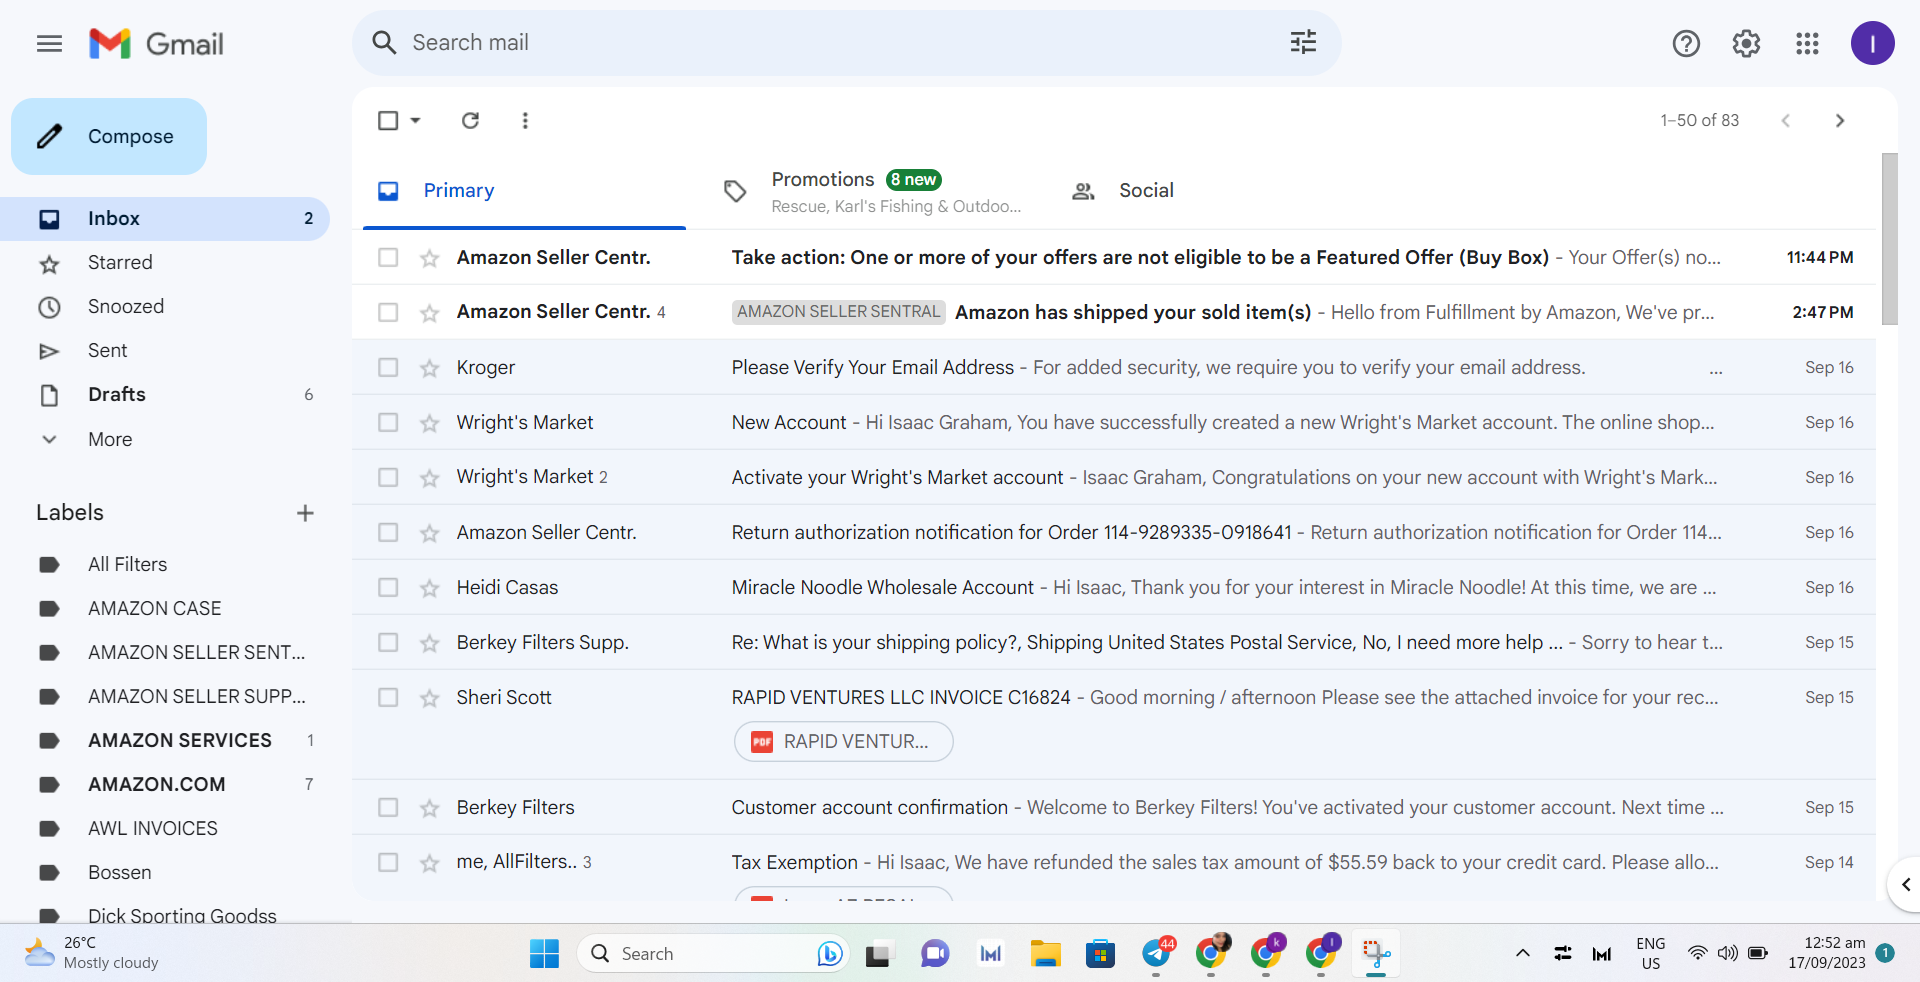The image size is (1920, 982).
Task: Open the Starred folder
Action: (x=165, y=262)
